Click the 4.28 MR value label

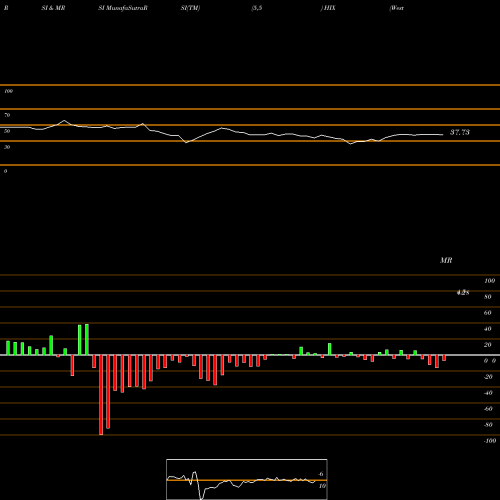pos(463,293)
